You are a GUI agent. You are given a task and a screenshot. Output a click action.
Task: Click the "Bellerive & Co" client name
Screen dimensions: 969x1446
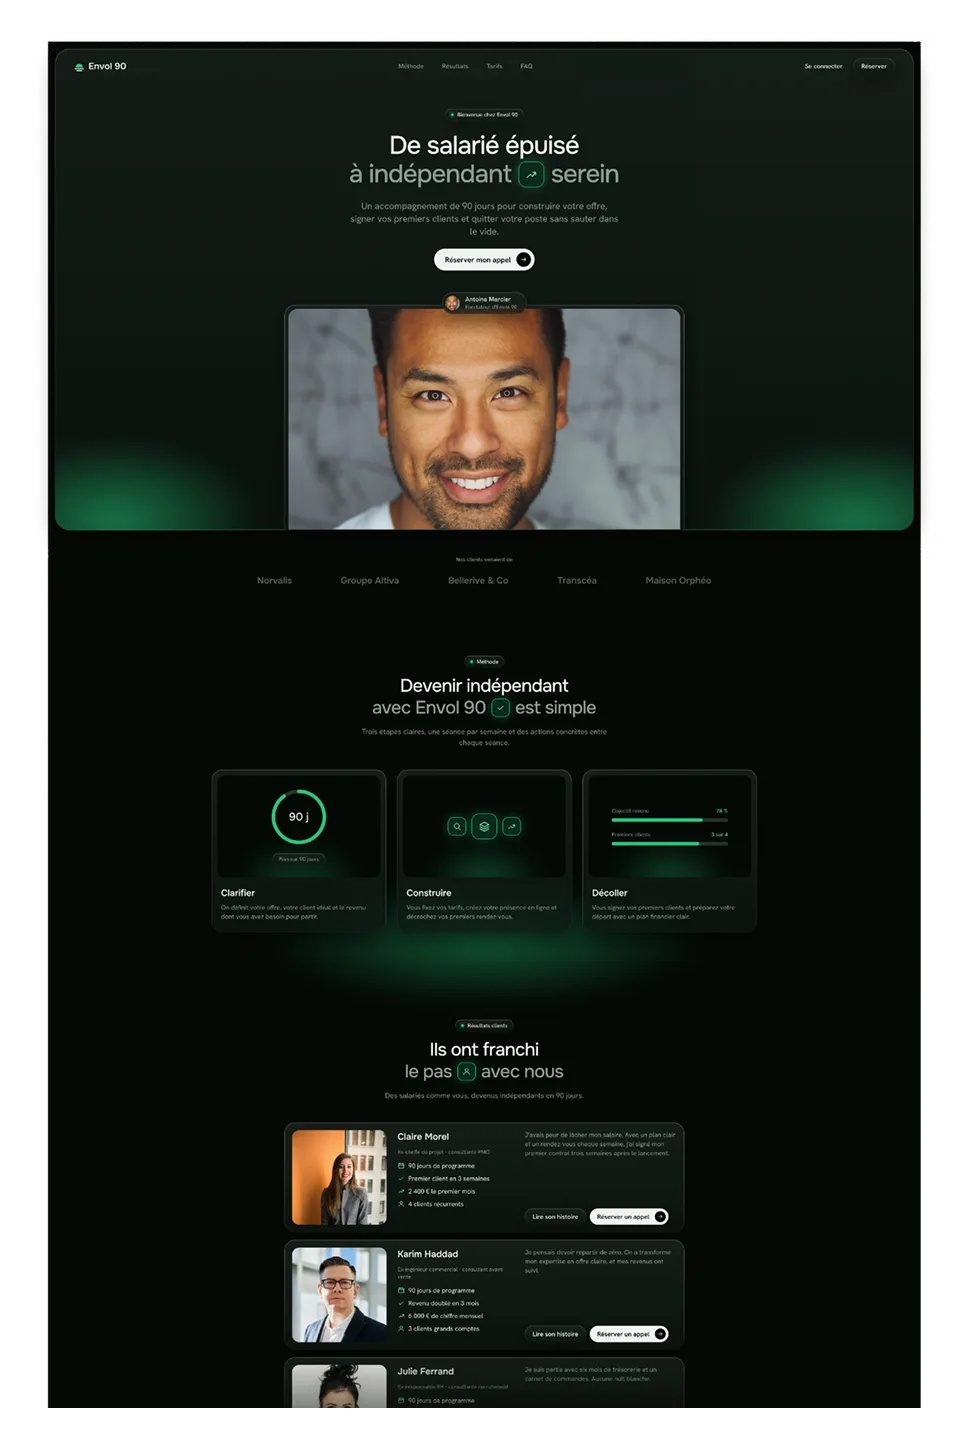pyautogui.click(x=478, y=581)
